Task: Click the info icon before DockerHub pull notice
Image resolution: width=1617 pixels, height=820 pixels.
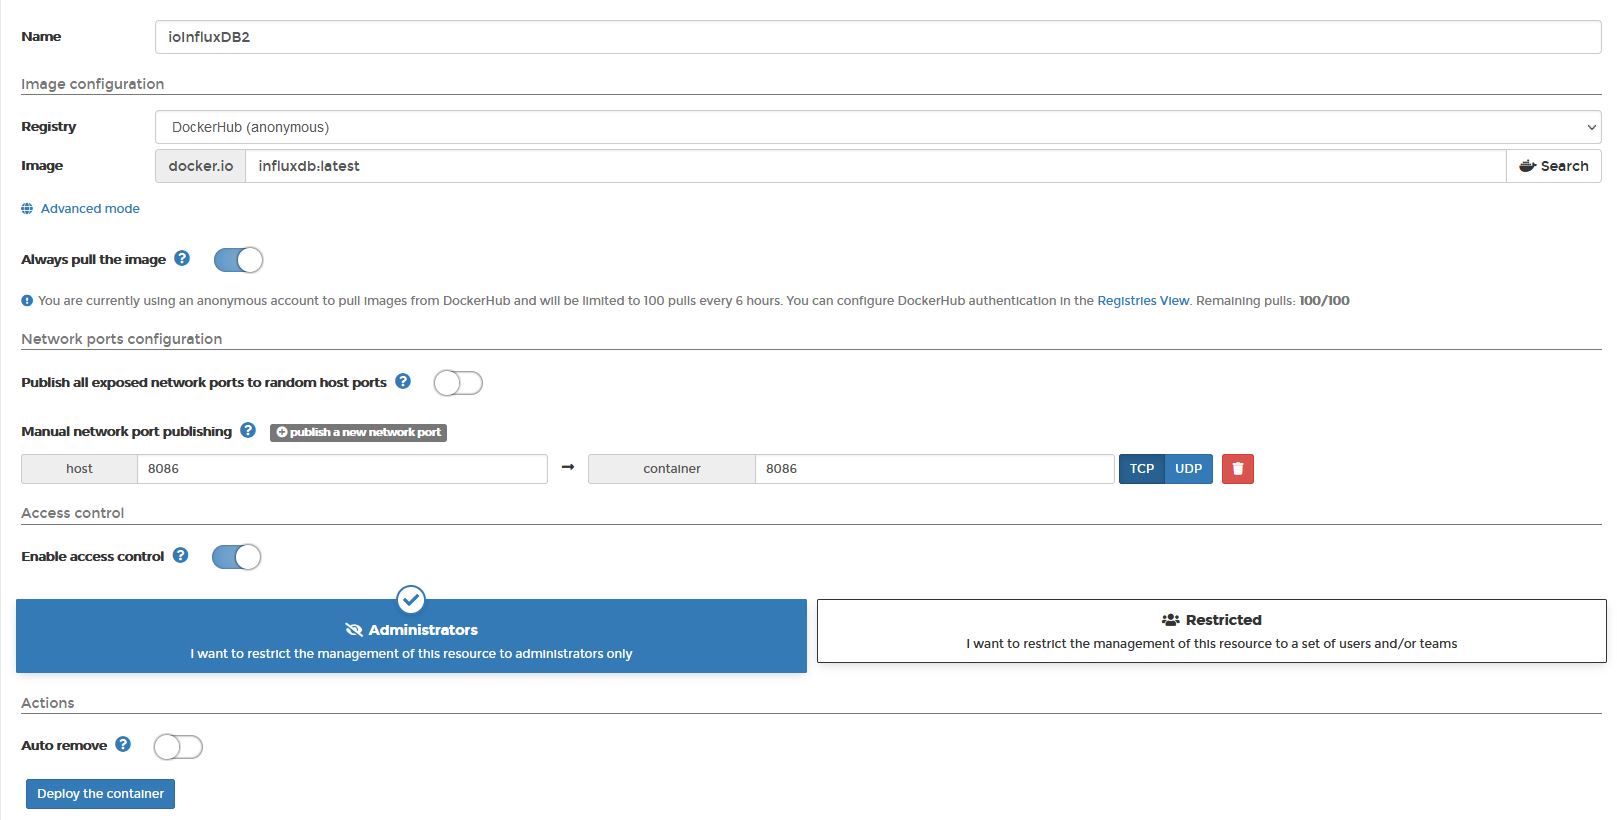Action: click(27, 300)
